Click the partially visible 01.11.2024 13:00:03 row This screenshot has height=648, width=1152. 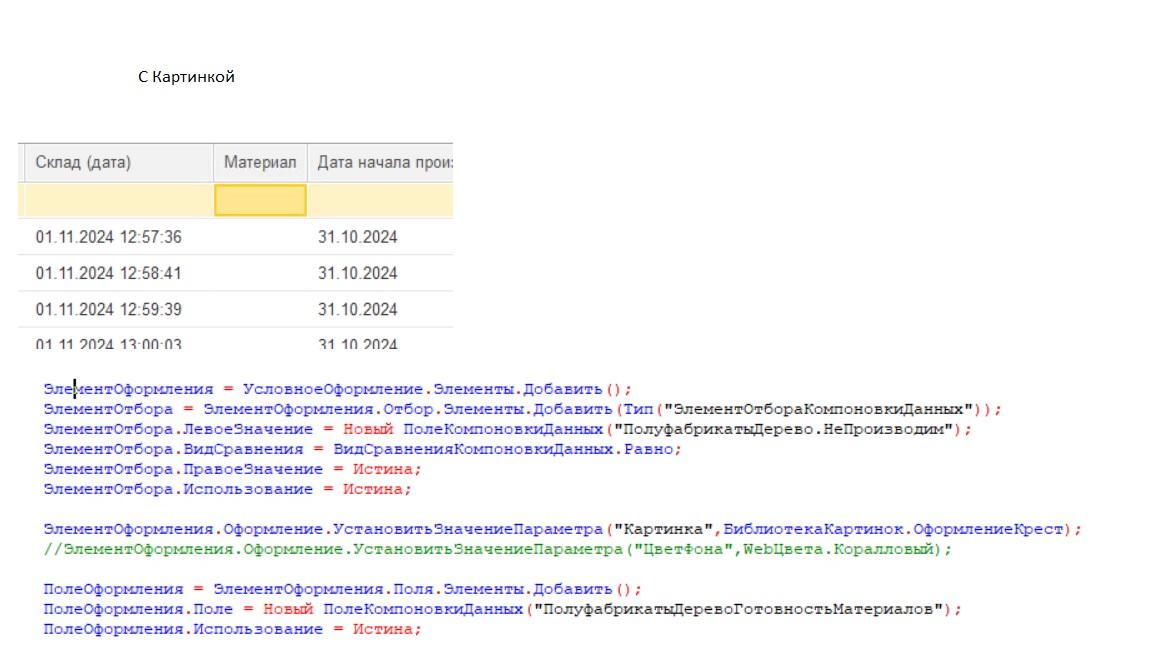tap(108, 344)
